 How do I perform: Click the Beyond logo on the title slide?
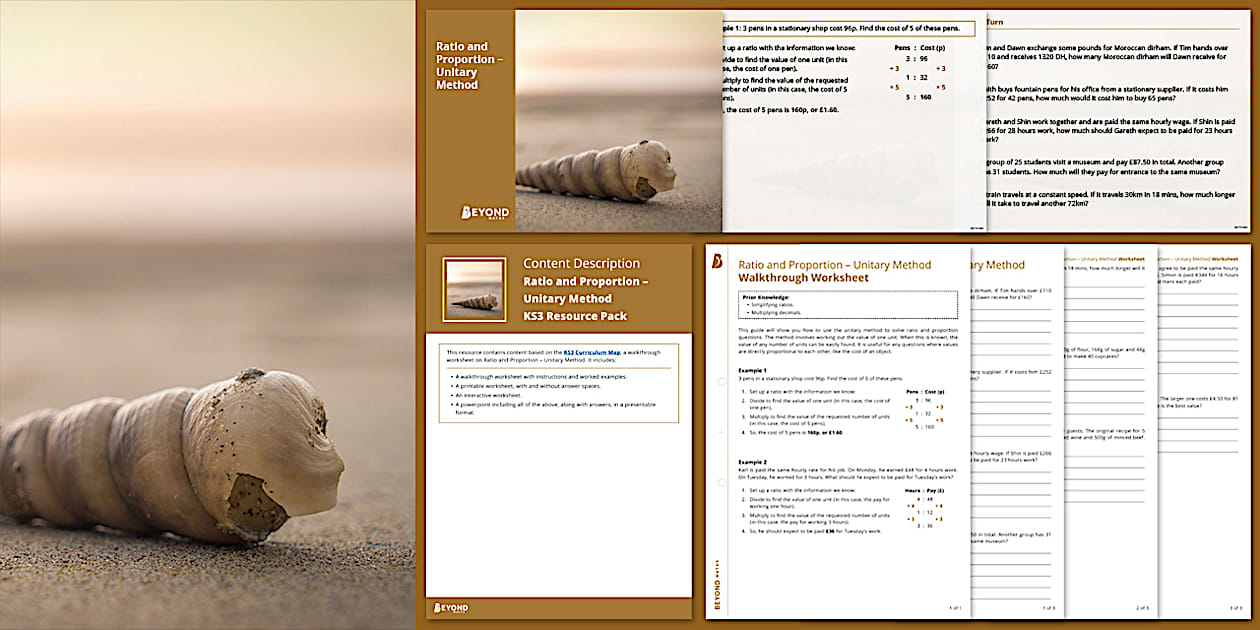[484, 213]
